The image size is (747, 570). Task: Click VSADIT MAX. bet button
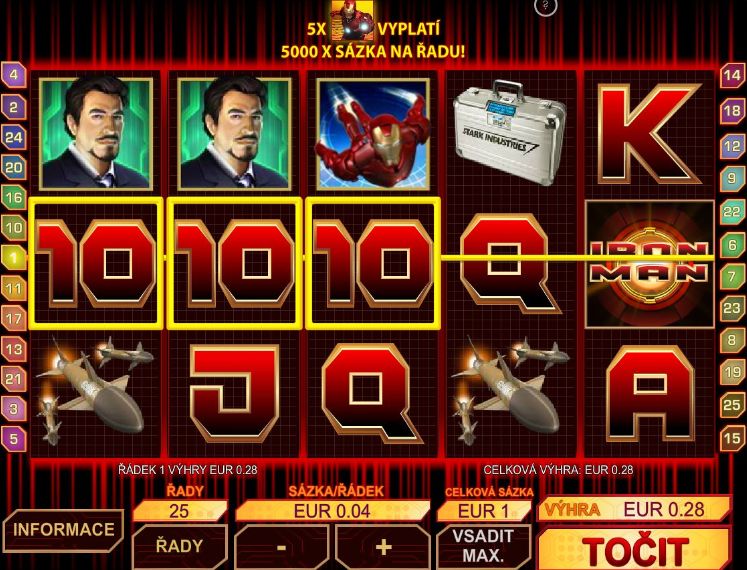click(x=483, y=547)
